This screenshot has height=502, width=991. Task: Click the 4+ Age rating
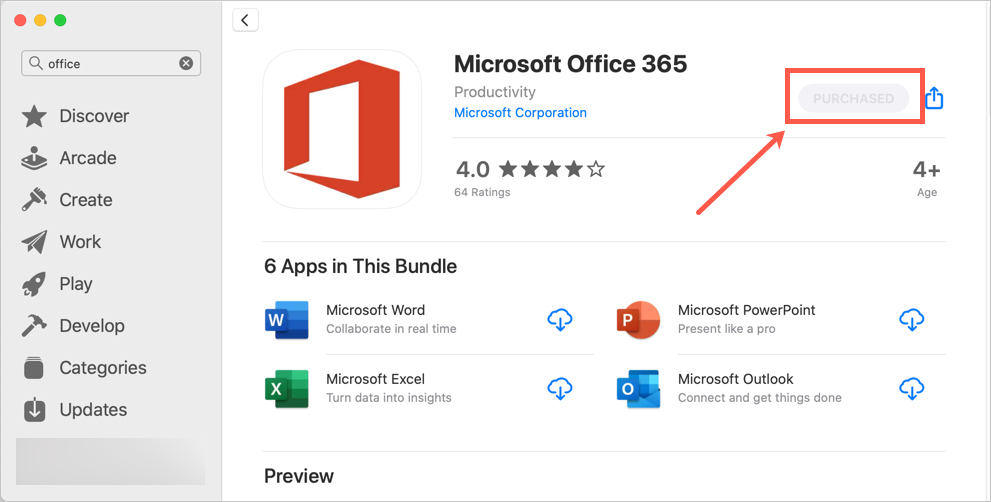click(927, 177)
